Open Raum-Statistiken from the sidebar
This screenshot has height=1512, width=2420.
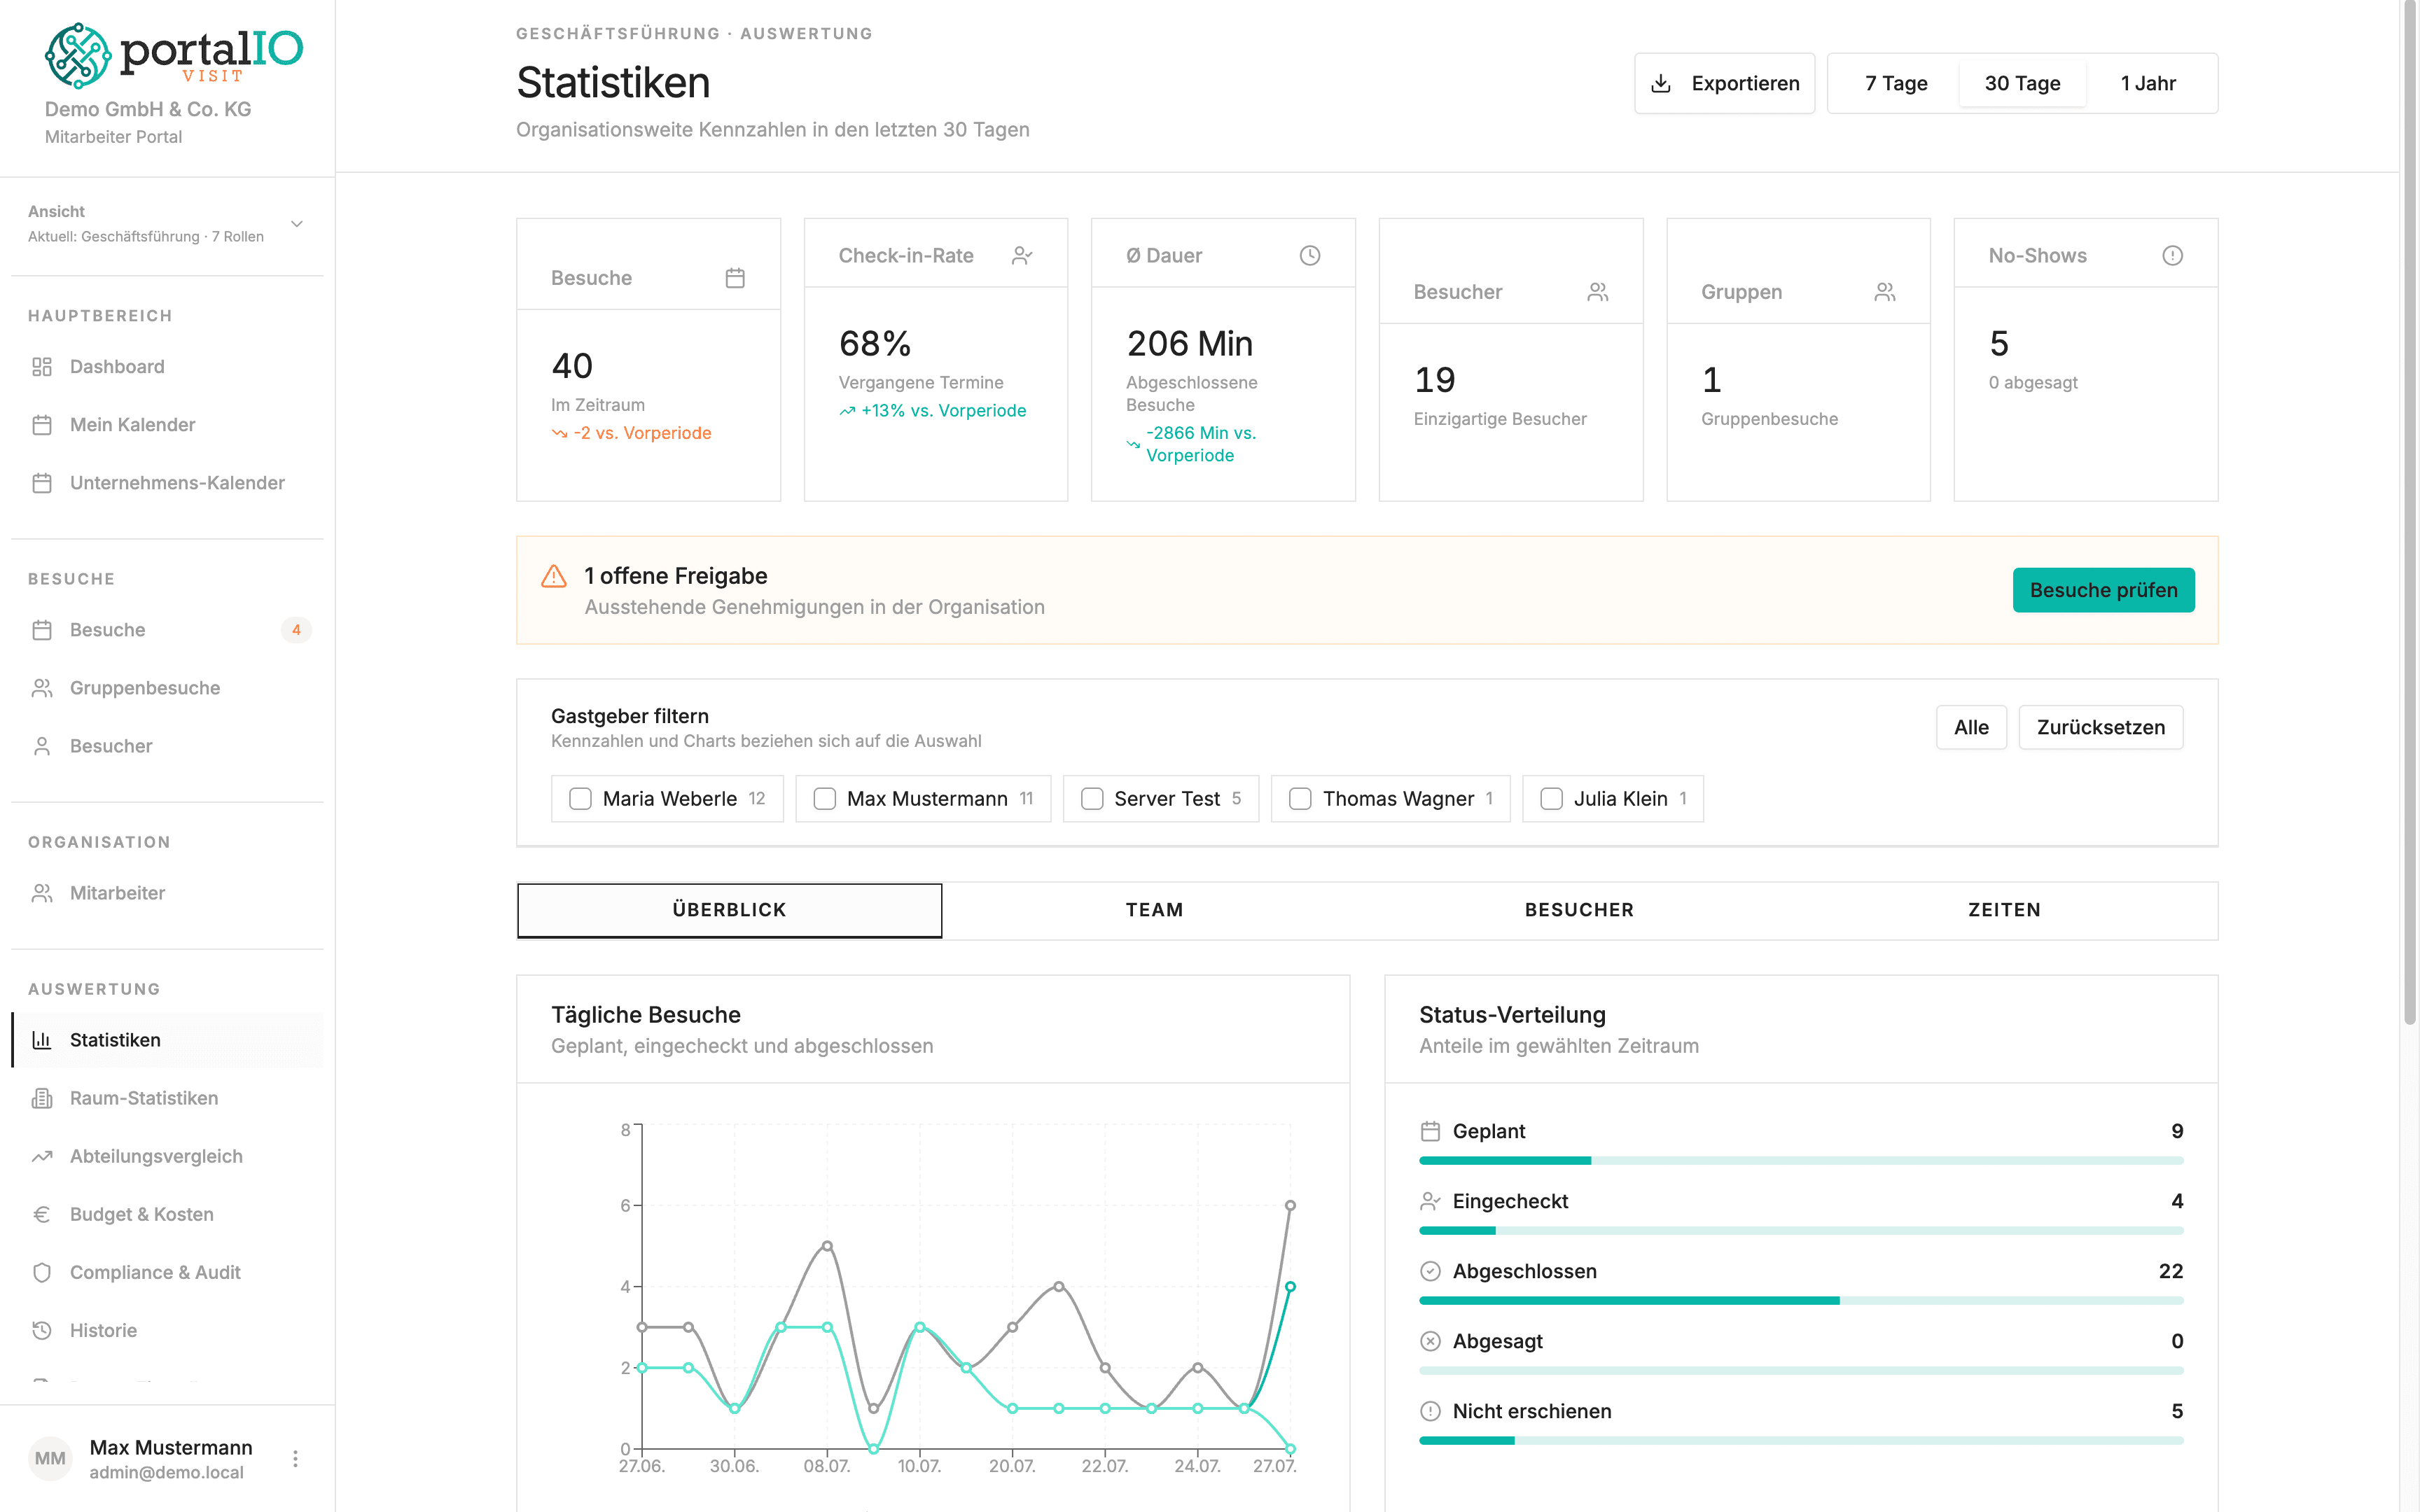point(167,1098)
